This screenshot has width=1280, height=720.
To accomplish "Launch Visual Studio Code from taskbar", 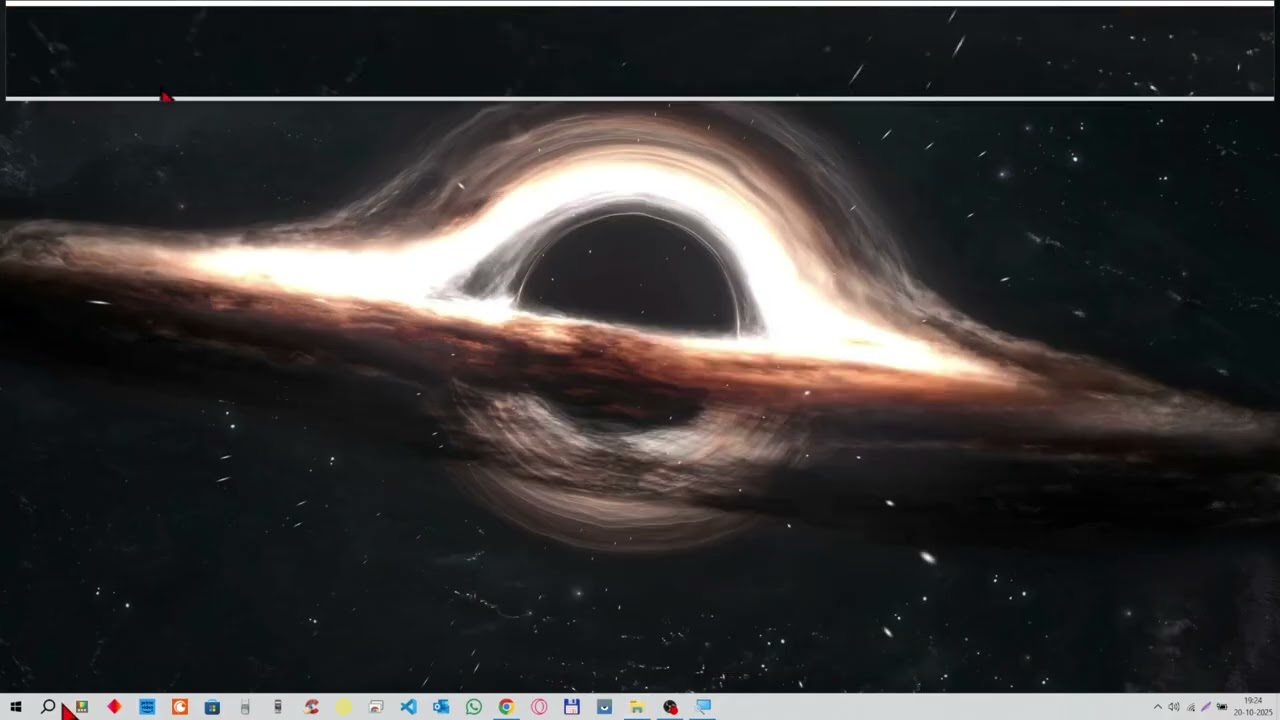I will tap(408, 707).
